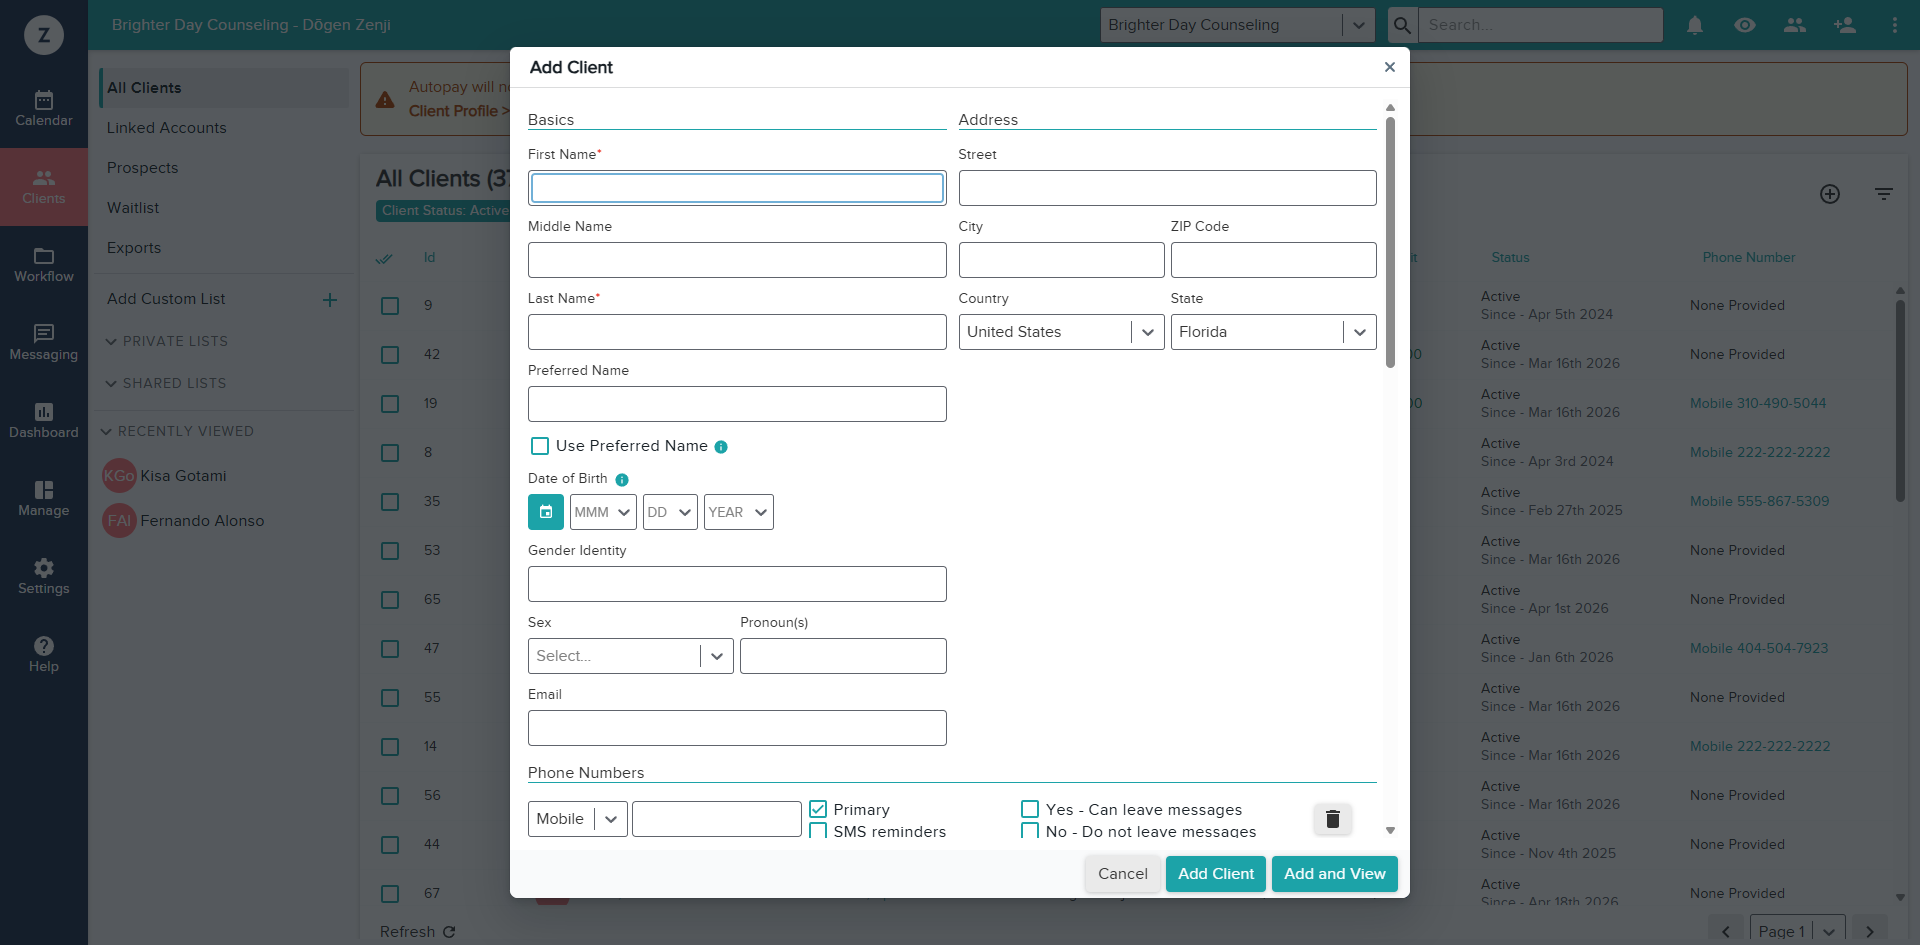The height and width of the screenshot is (945, 1920).
Task: Enable the SMS reminders checkbox
Action: coord(818,831)
